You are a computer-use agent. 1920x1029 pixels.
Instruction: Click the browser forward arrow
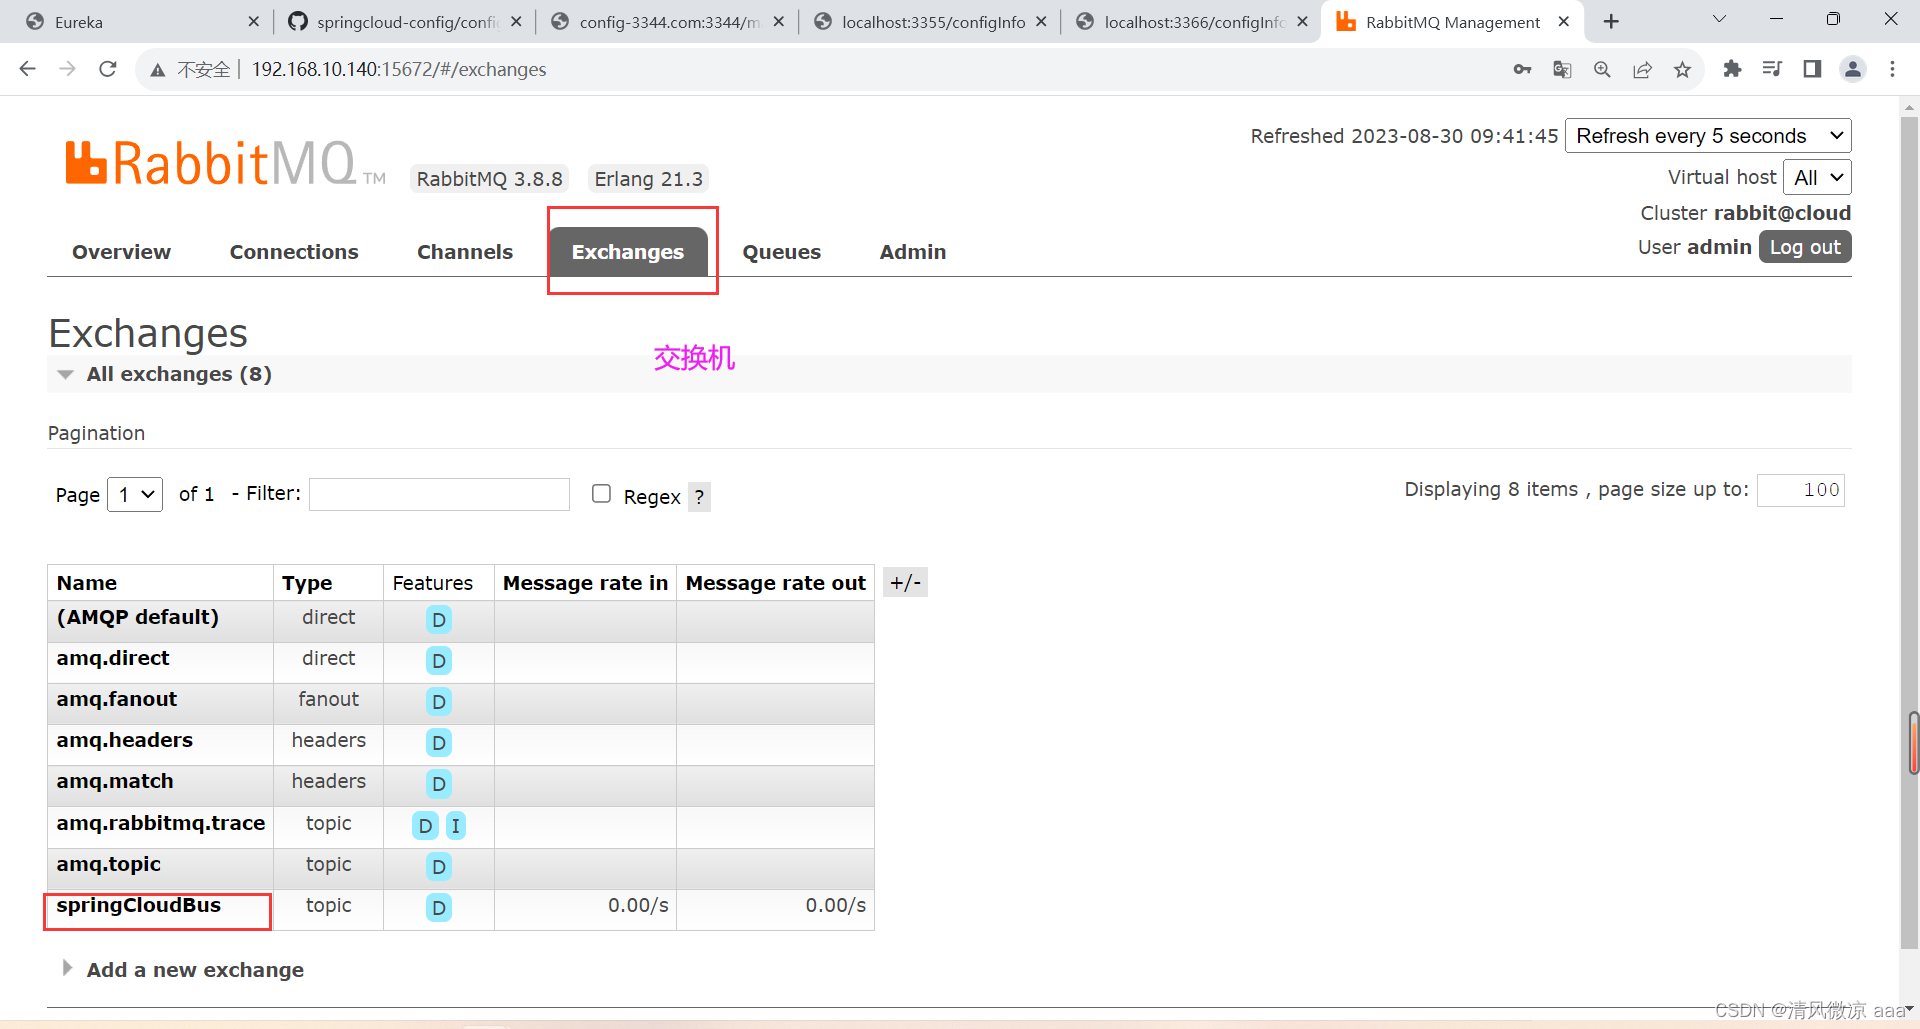[67, 69]
